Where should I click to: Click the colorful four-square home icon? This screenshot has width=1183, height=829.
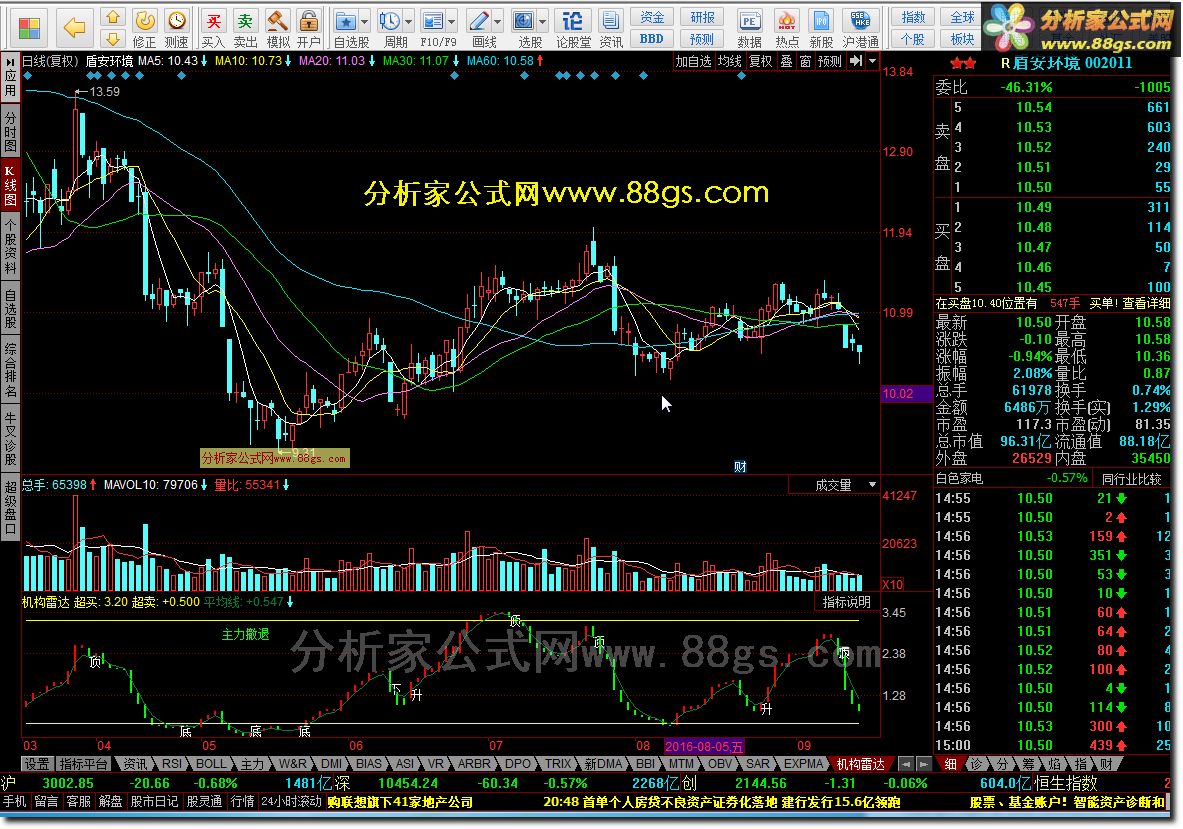point(29,28)
